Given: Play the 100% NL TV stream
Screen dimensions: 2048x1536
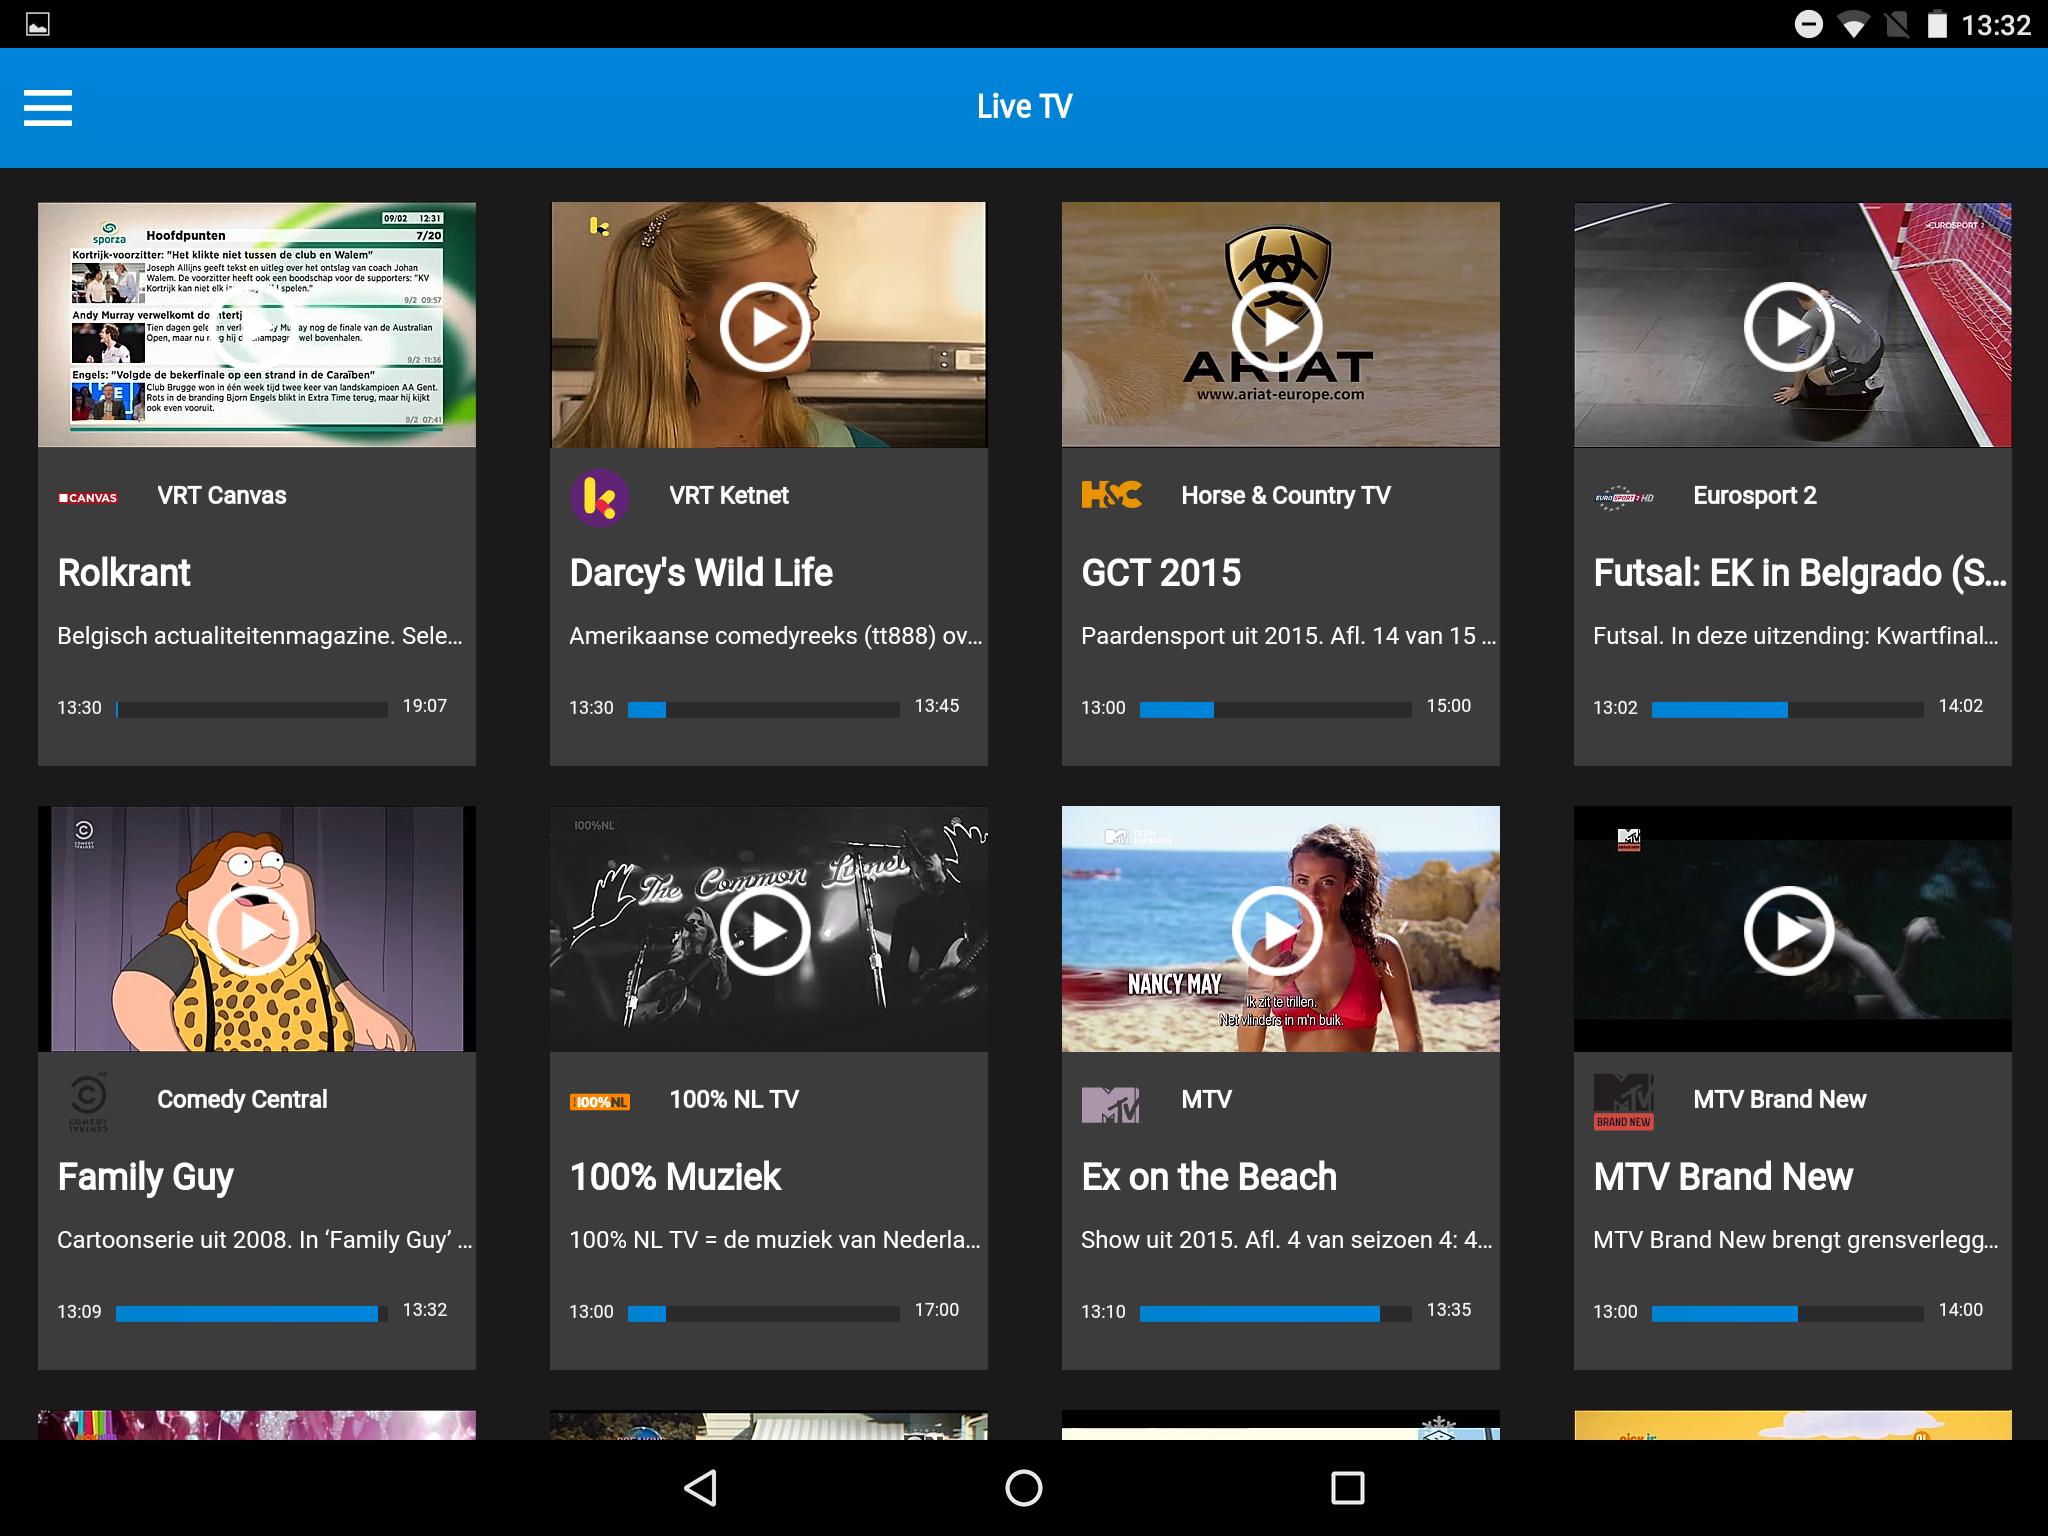Looking at the screenshot, I should 765,930.
